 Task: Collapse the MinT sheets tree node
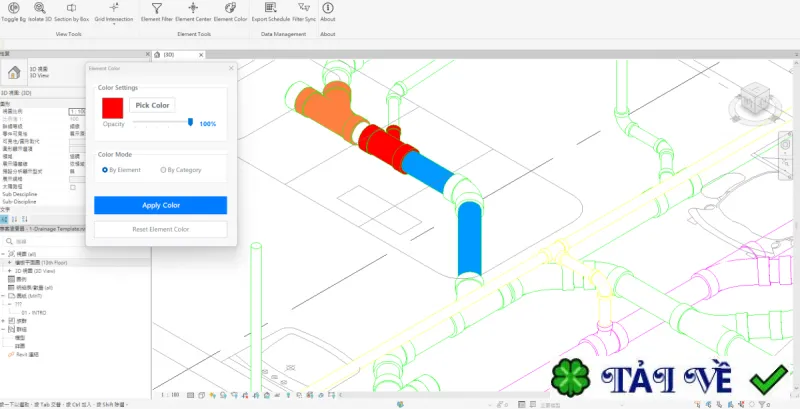point(4,296)
